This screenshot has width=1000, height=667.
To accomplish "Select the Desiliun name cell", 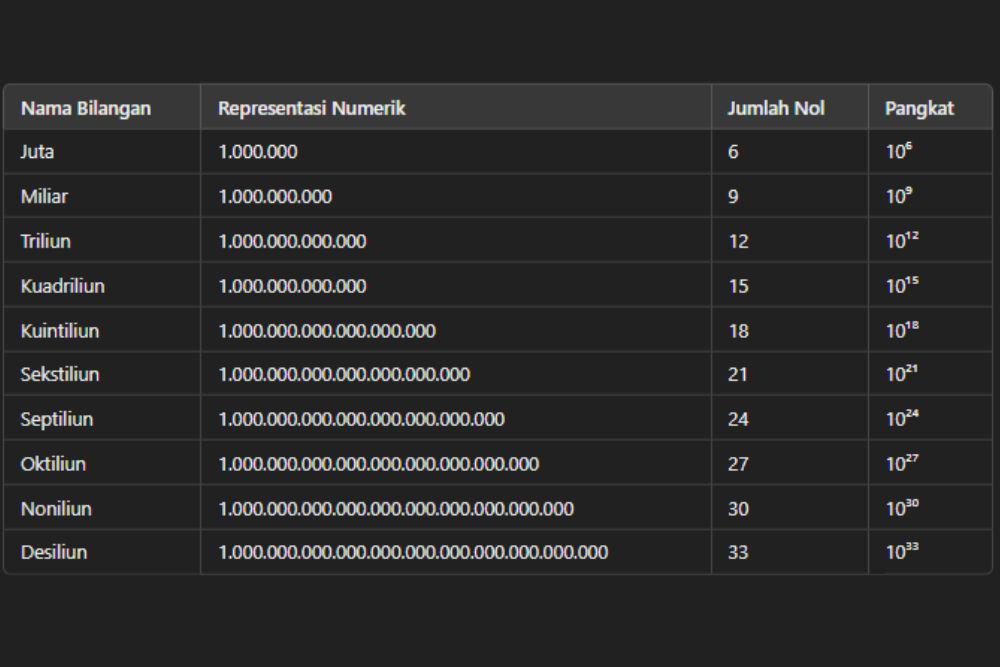I will [x=54, y=552].
